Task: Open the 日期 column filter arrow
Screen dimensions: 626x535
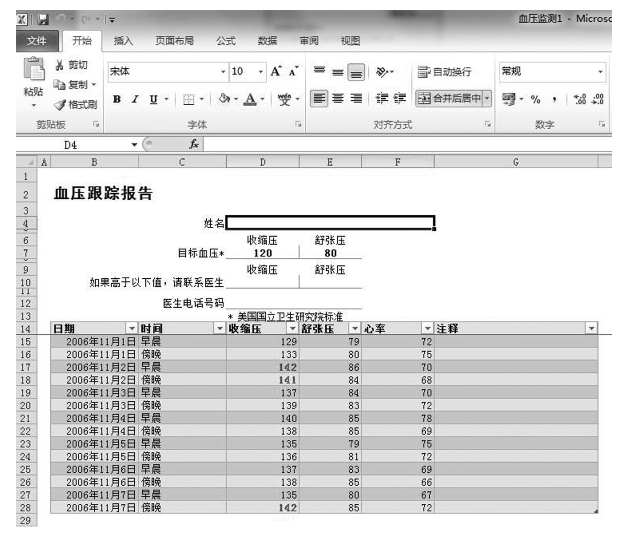Action: point(131,329)
